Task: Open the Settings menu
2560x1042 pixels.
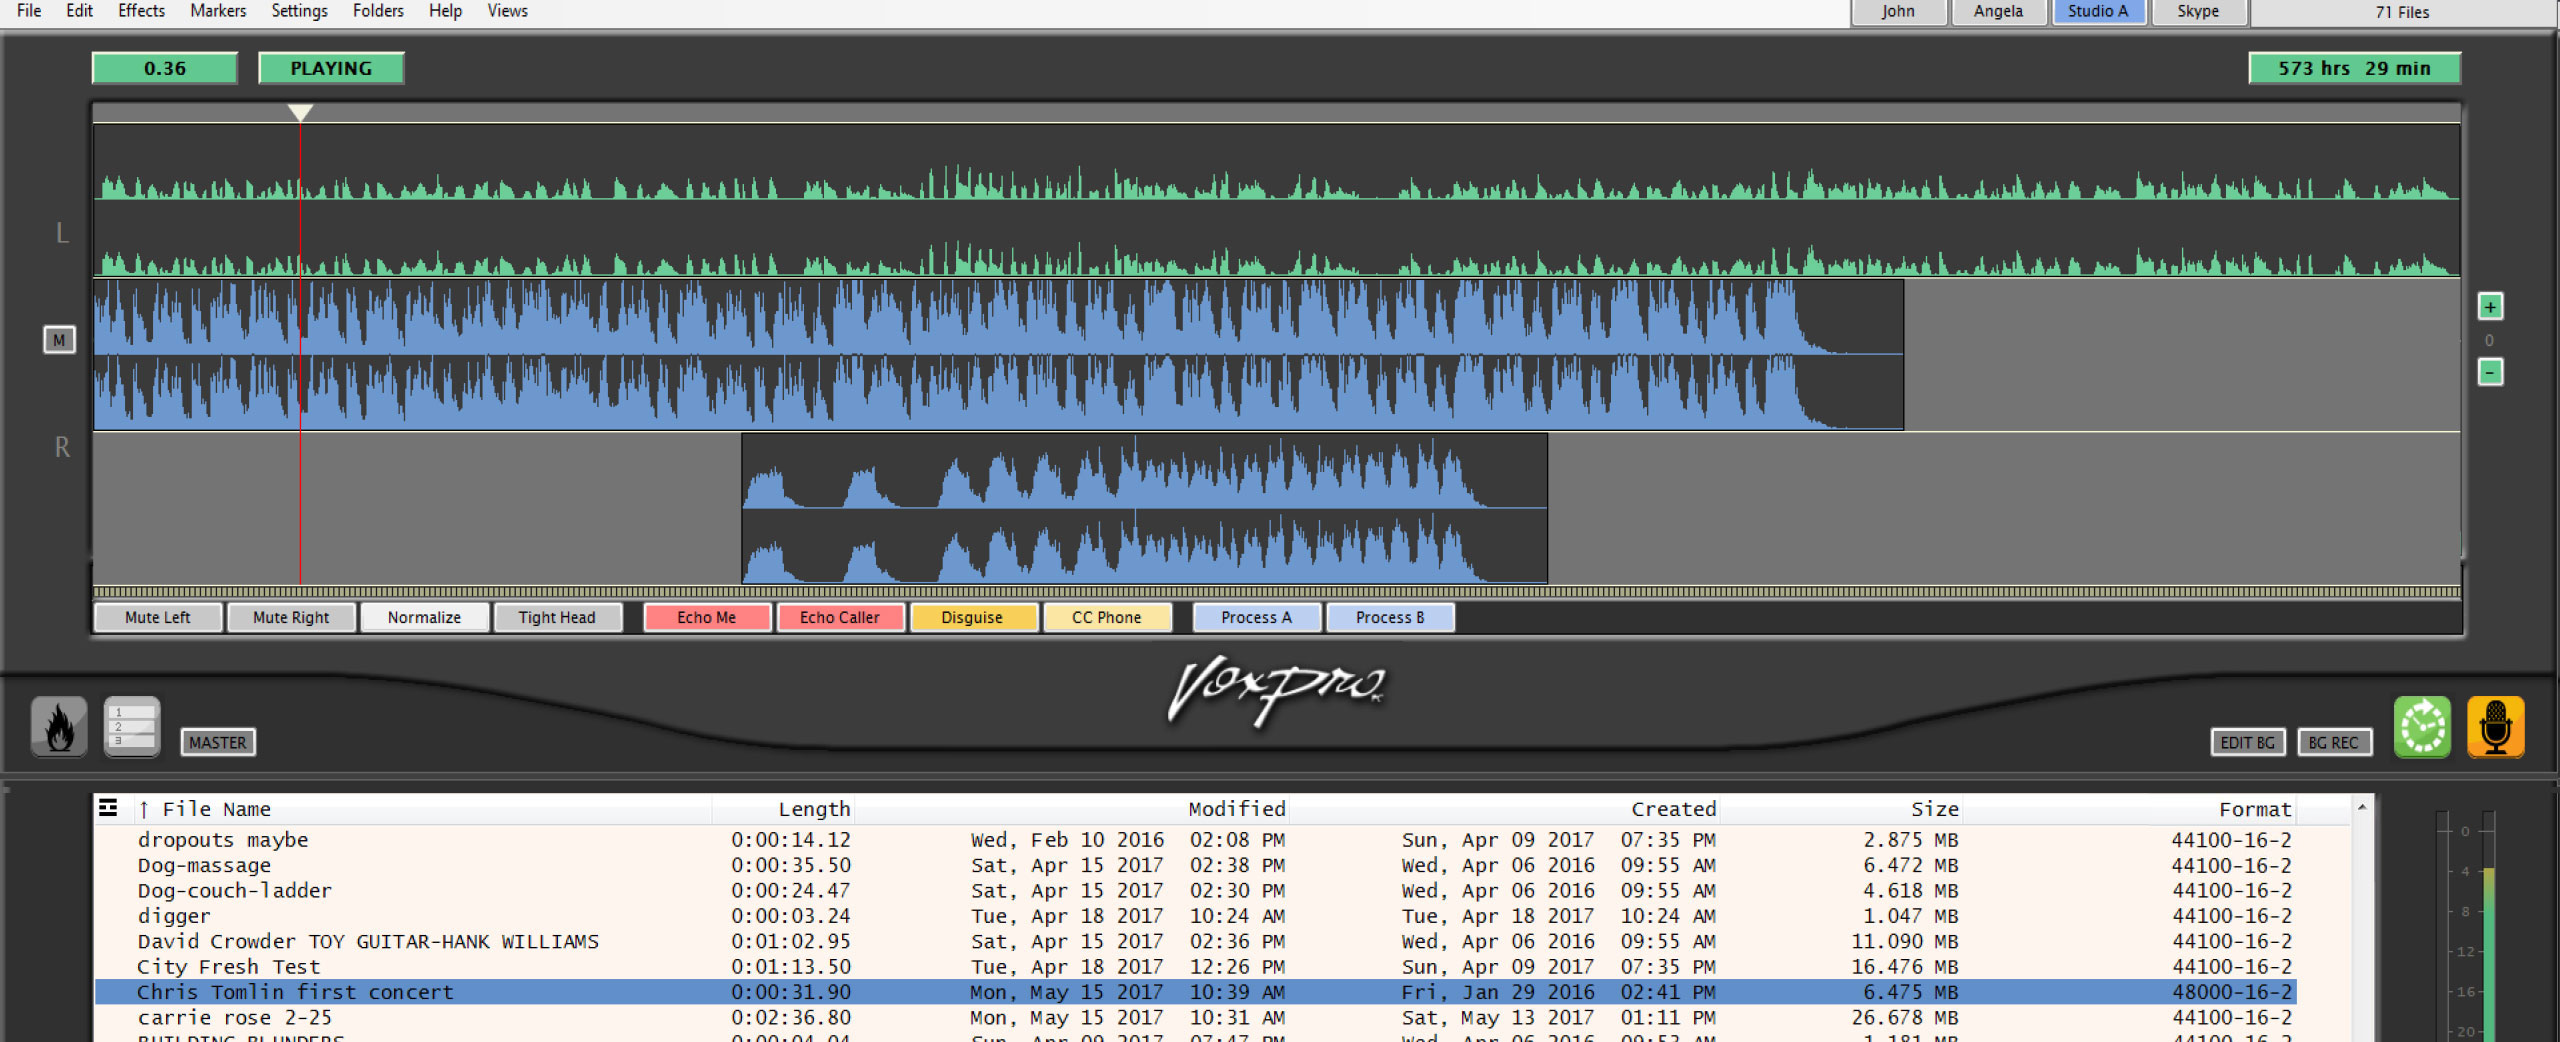Action: (299, 11)
